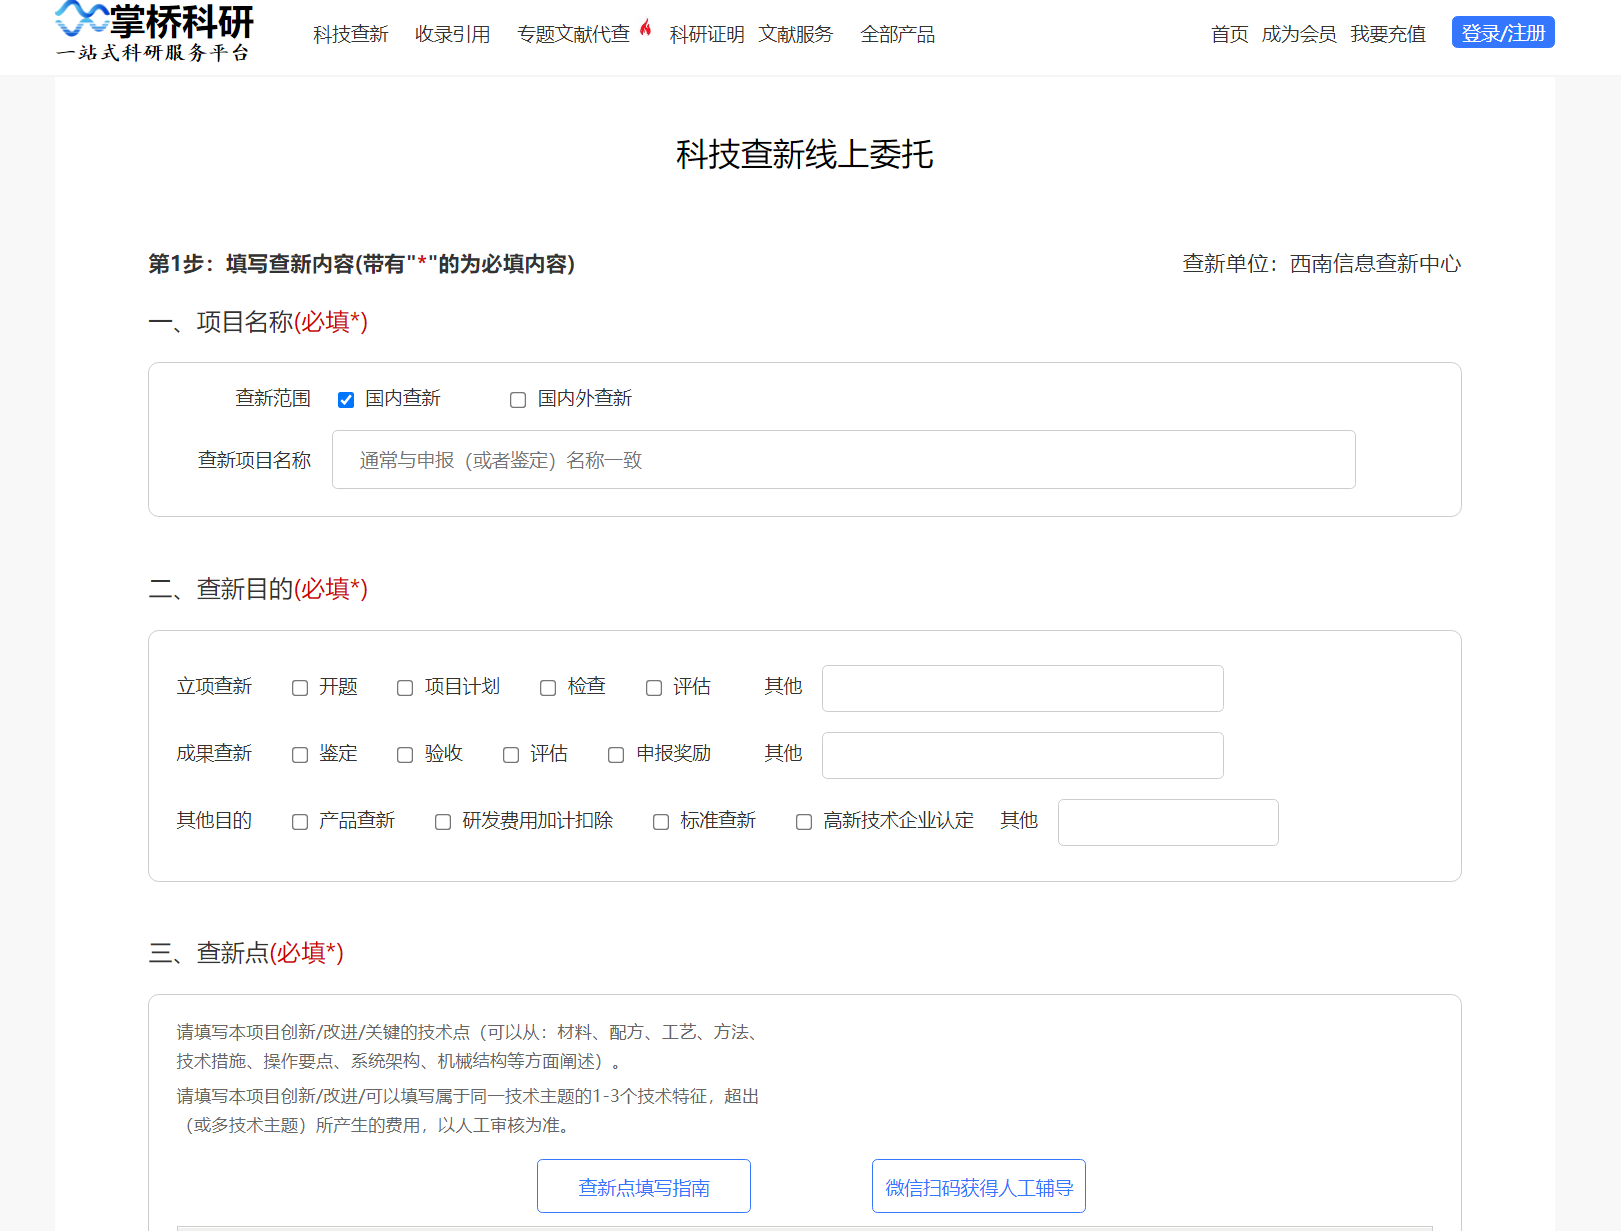Open the 科研证明 menu

tap(707, 34)
